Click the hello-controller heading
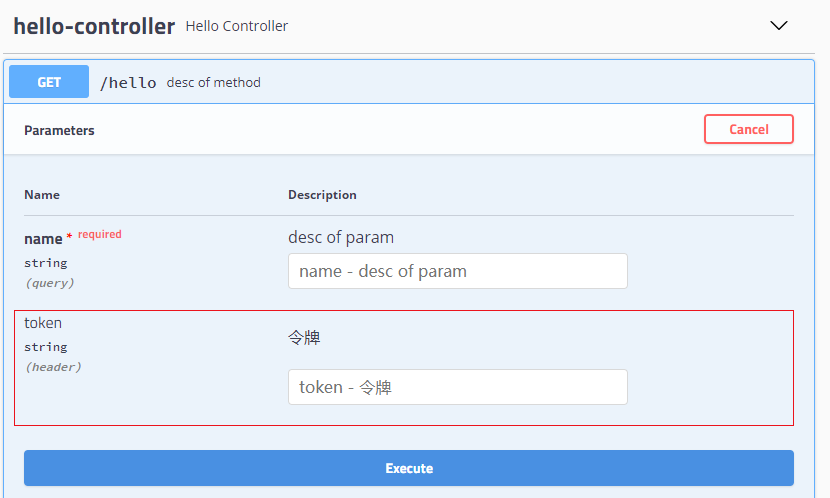This screenshot has height=498, width=830. pyautogui.click(x=94, y=26)
